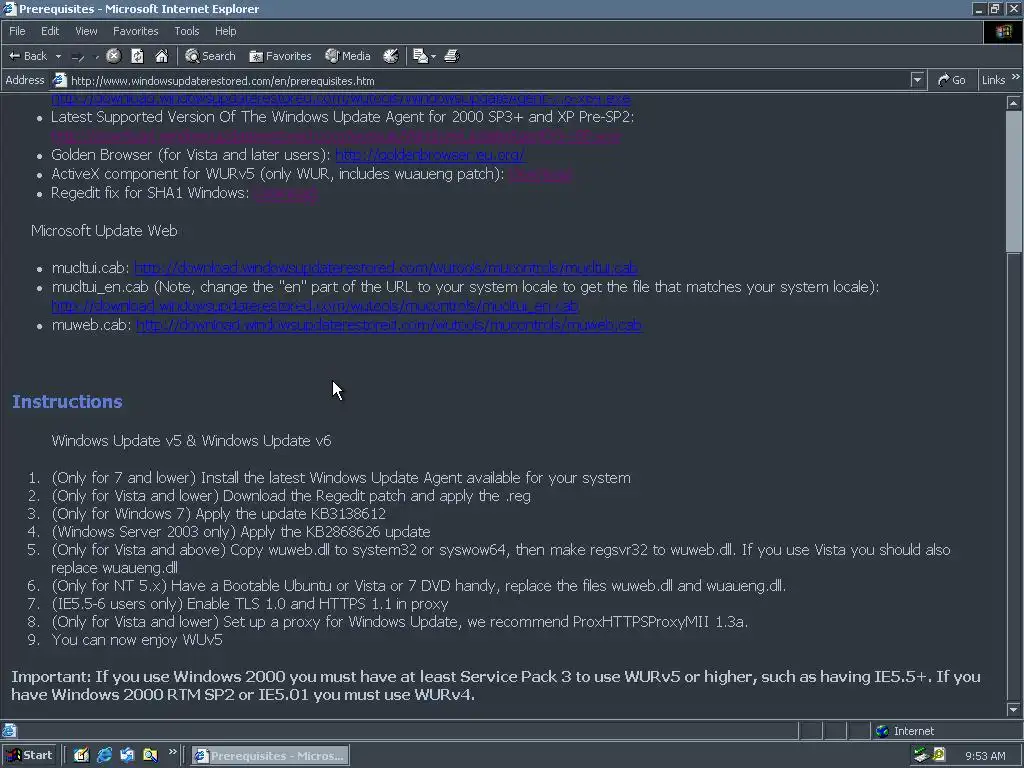This screenshot has height=768, width=1024.
Task: Expand the address bar dropdown arrow
Action: tap(917, 80)
